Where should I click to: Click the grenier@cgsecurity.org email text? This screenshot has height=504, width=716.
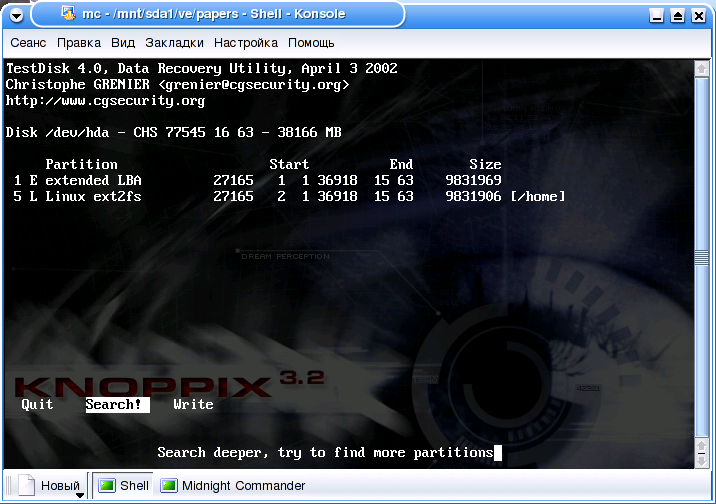coord(253,84)
